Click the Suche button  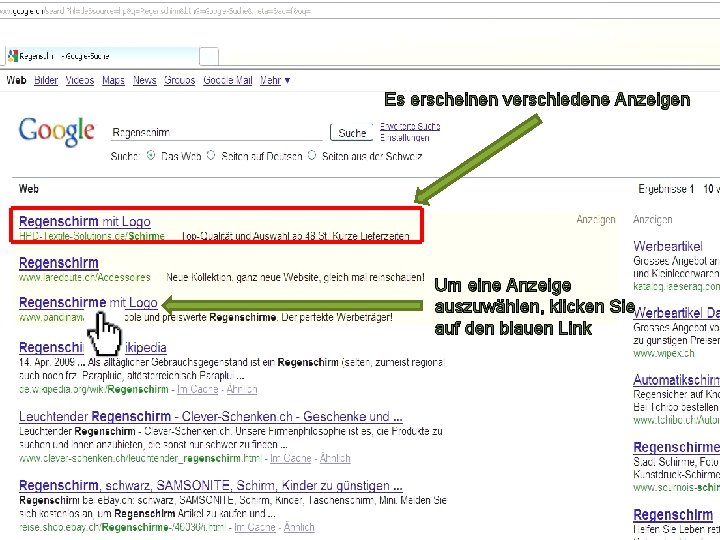[x=351, y=133]
